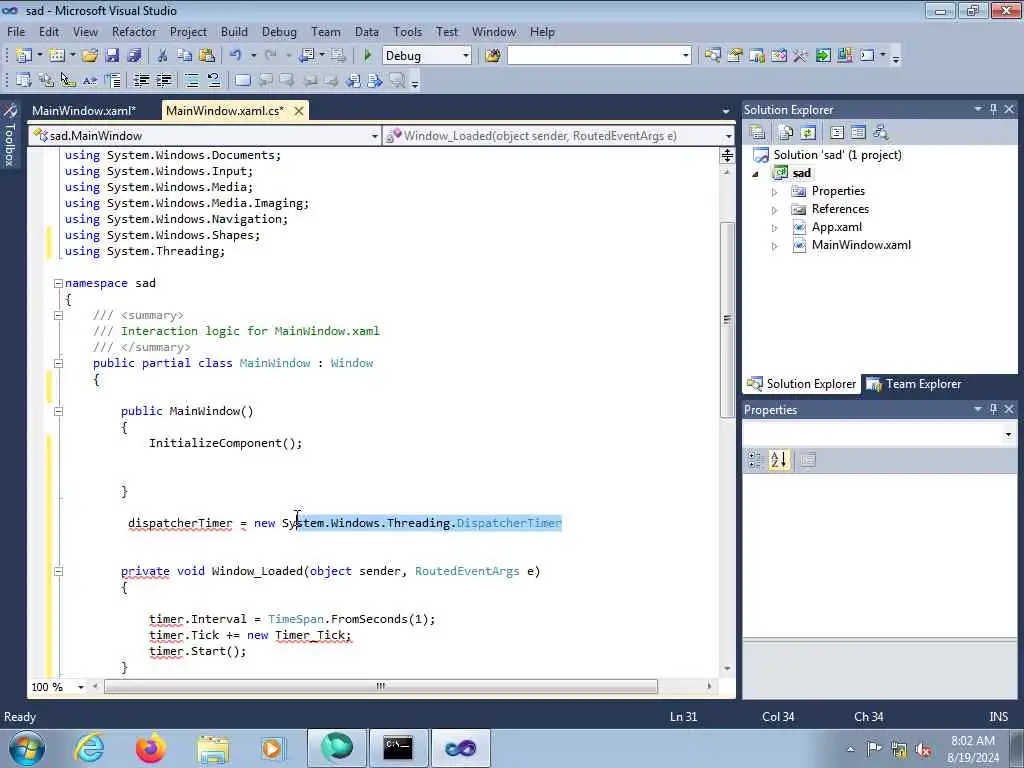This screenshot has width=1024, height=768.
Task: Click the Windows Start button
Action: click(x=26, y=748)
